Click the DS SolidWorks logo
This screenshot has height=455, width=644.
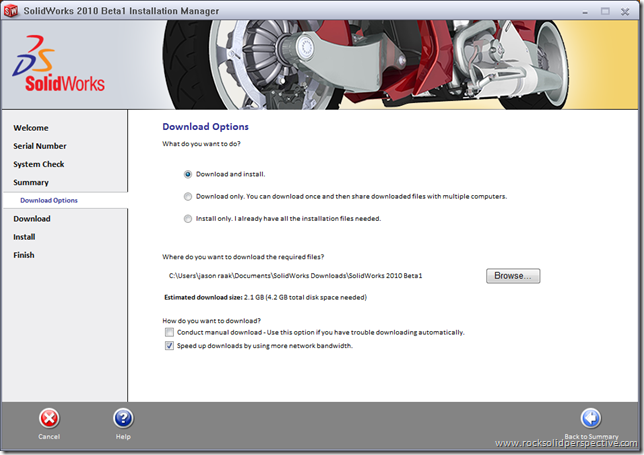(x=59, y=64)
